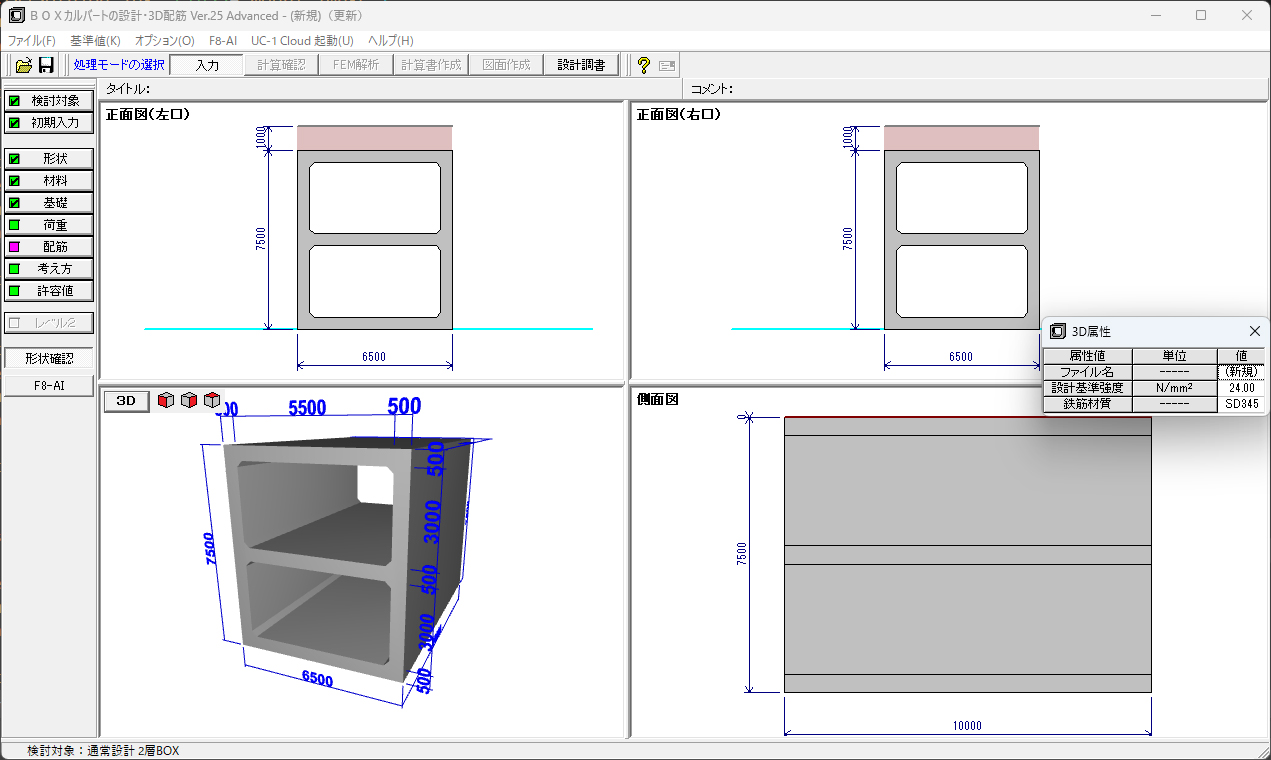Open the 許容値 input button

click(x=49, y=290)
